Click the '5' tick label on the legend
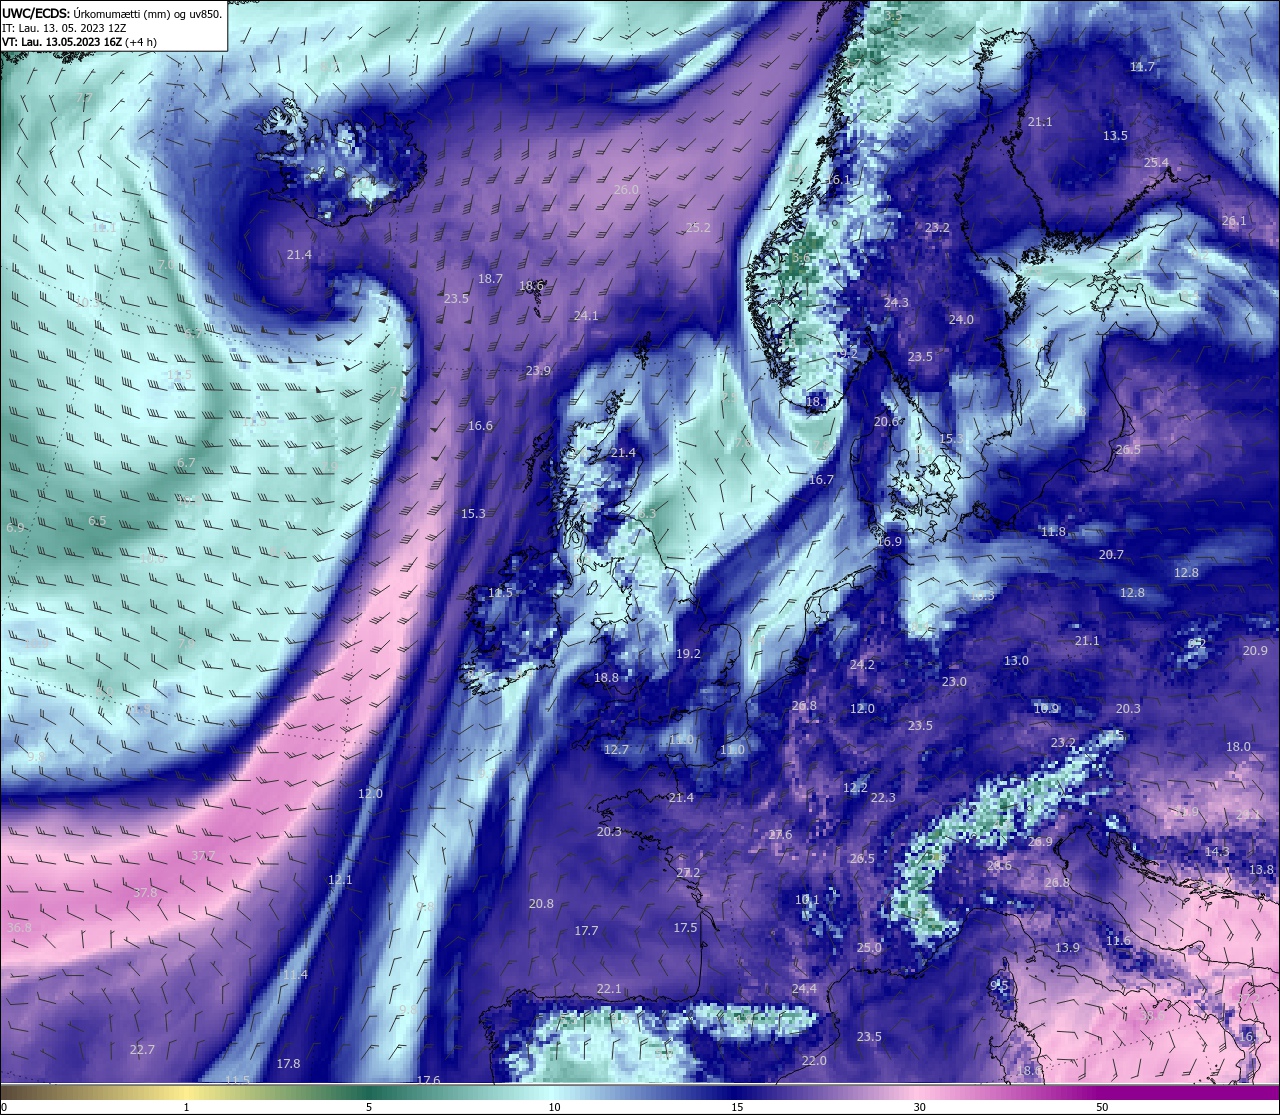Viewport: 1280px width, 1115px height. [369, 1107]
